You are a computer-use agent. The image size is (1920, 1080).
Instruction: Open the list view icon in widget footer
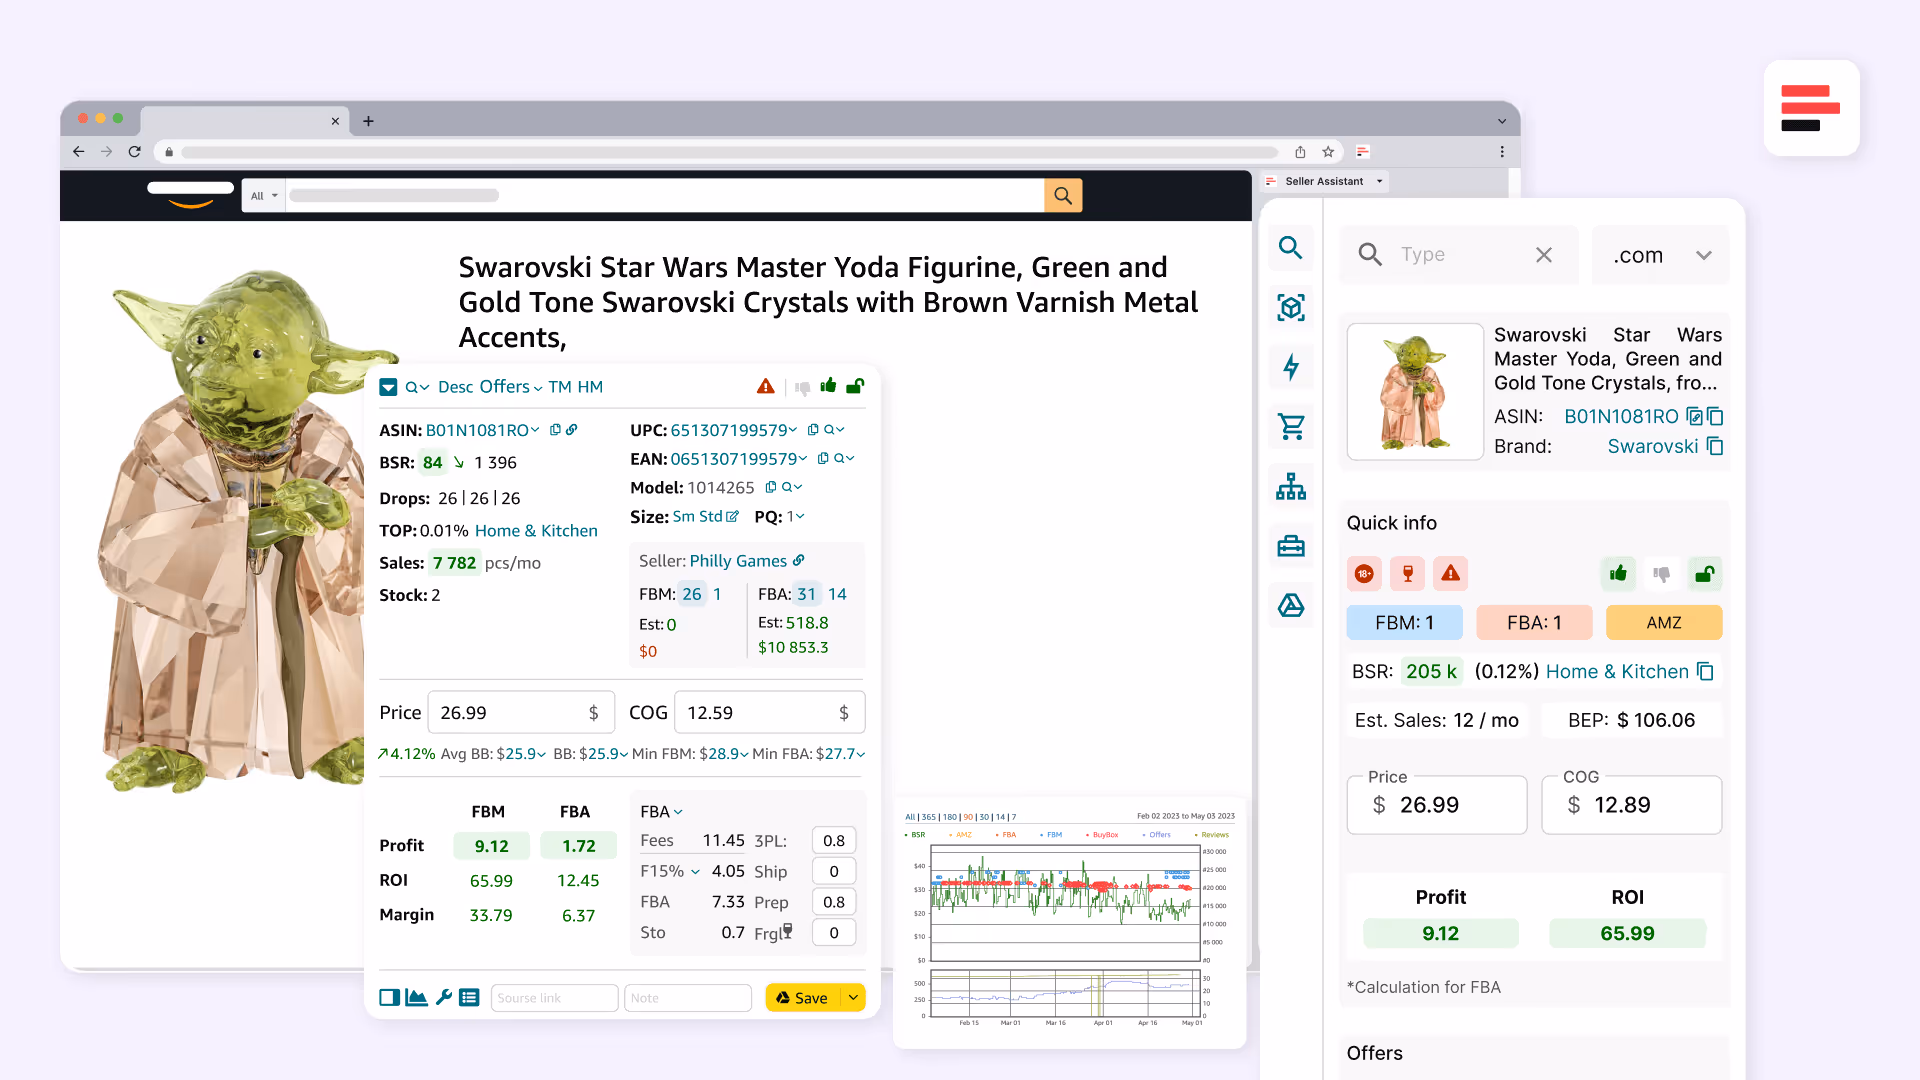click(469, 998)
